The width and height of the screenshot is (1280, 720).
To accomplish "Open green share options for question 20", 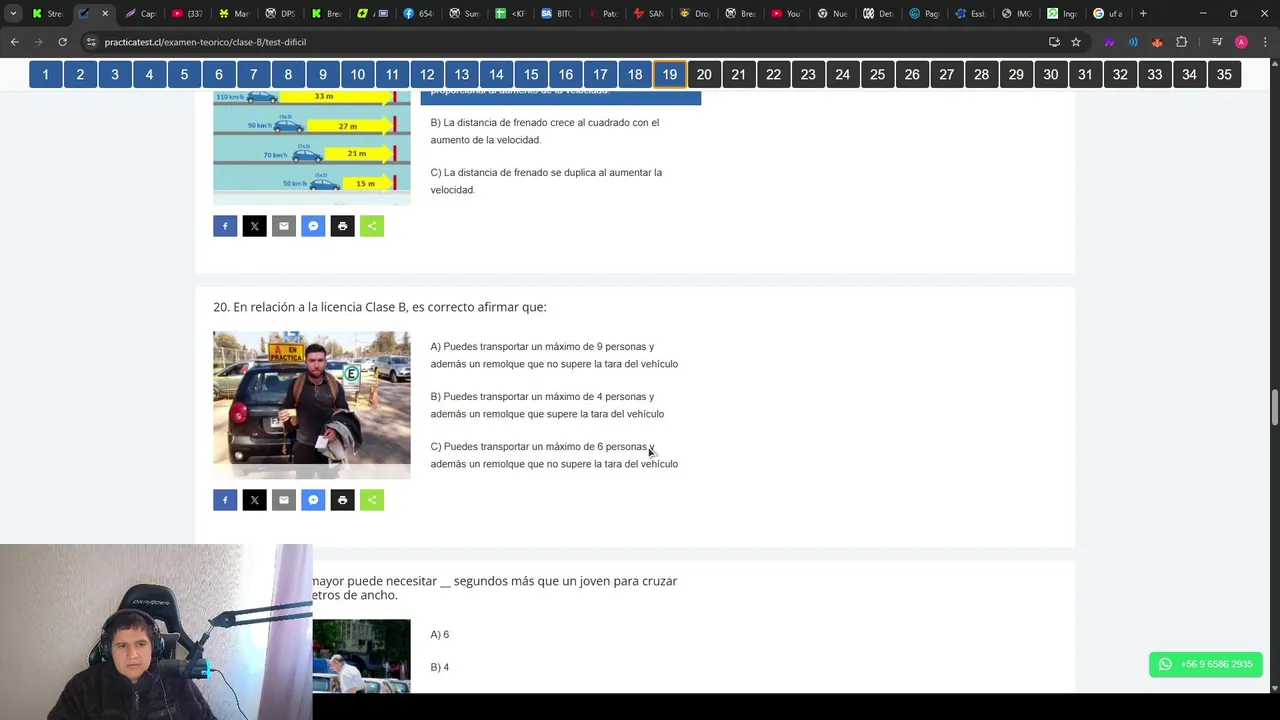I will click(x=372, y=500).
